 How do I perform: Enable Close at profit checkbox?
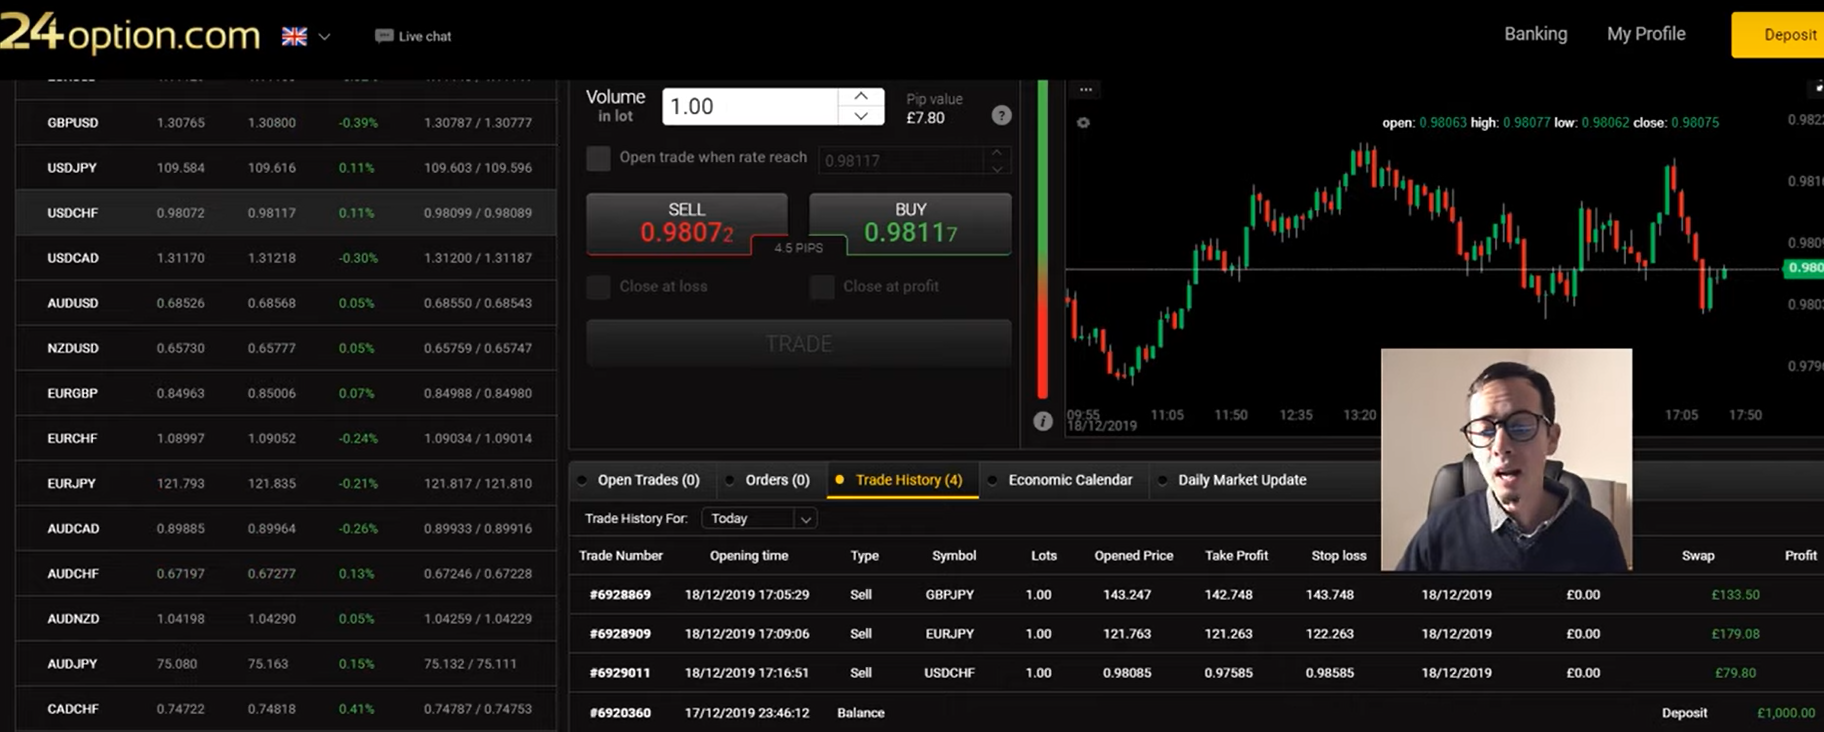(822, 287)
